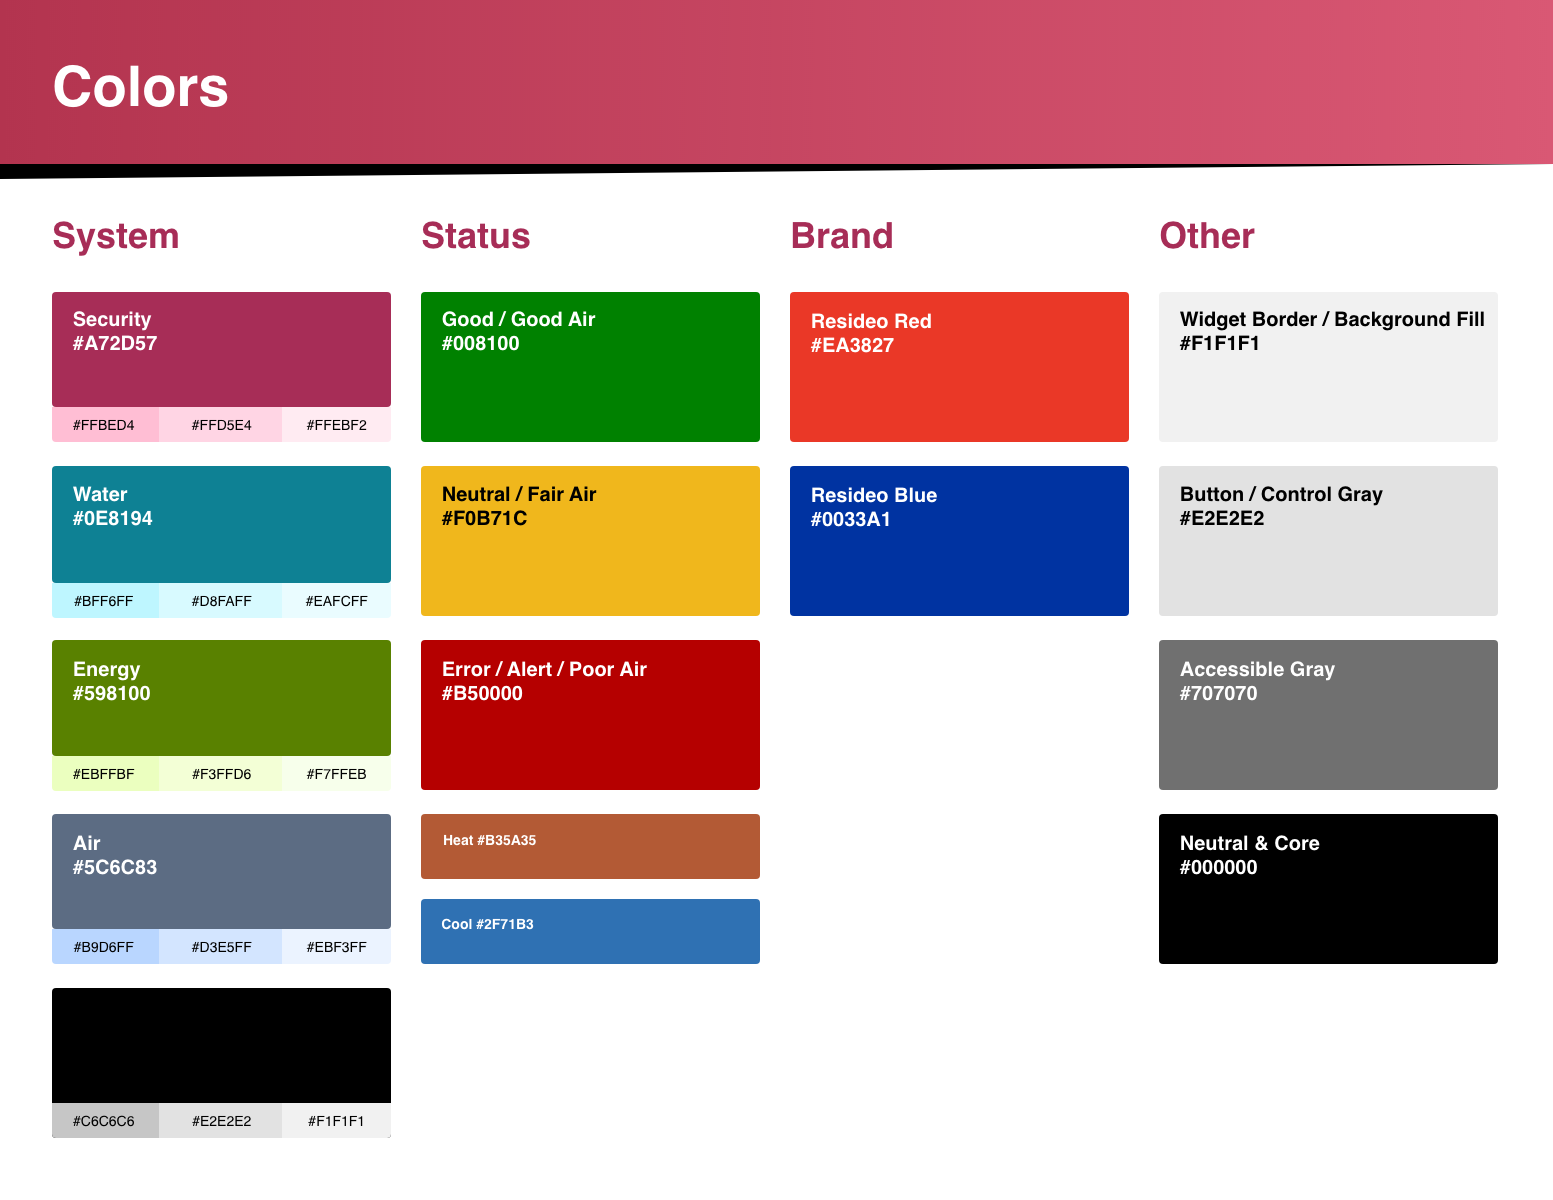Select the Water #0E8194 swatch
This screenshot has height=1200, width=1553.
[221, 524]
